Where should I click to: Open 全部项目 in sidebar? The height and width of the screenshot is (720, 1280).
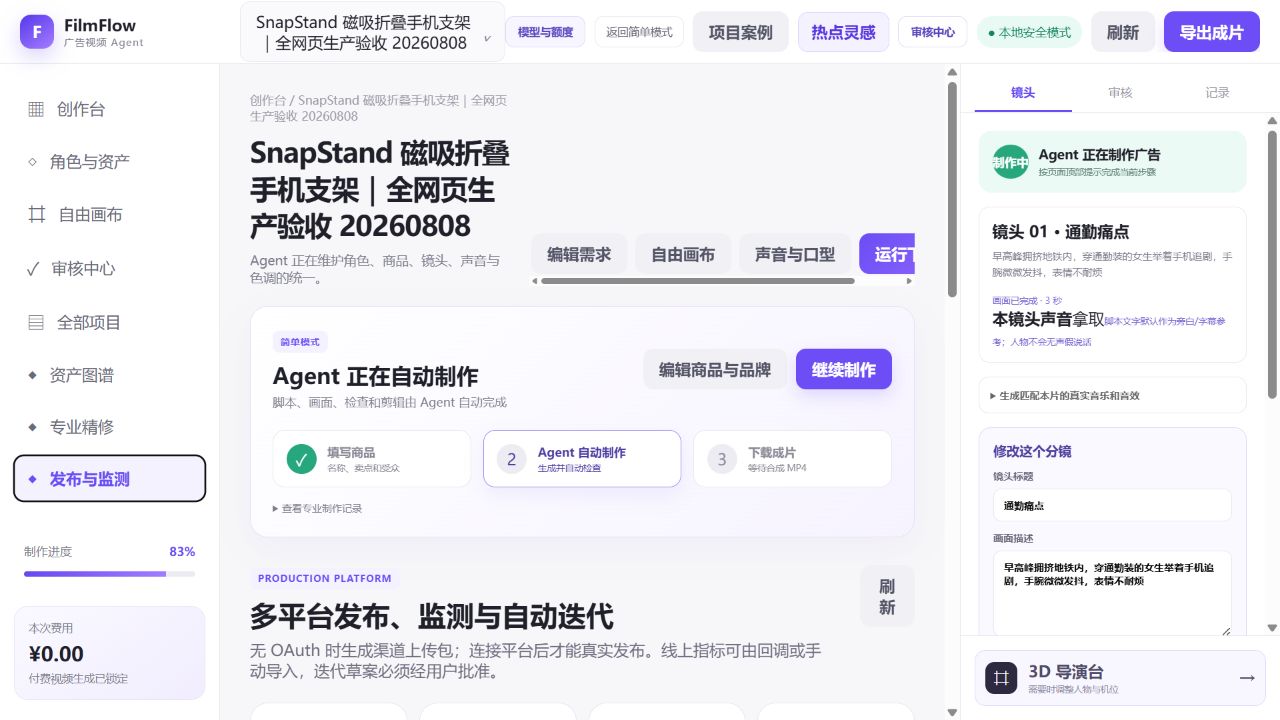(109, 322)
